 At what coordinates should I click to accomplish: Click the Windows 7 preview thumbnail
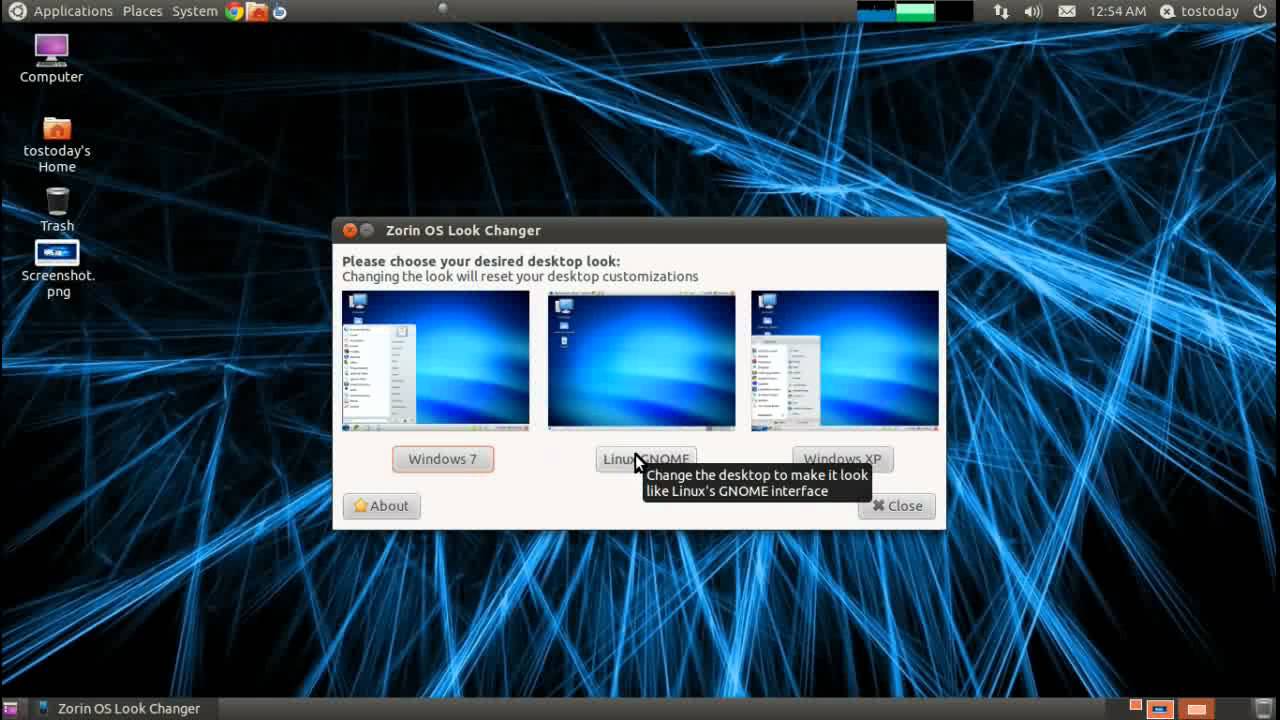click(x=436, y=361)
